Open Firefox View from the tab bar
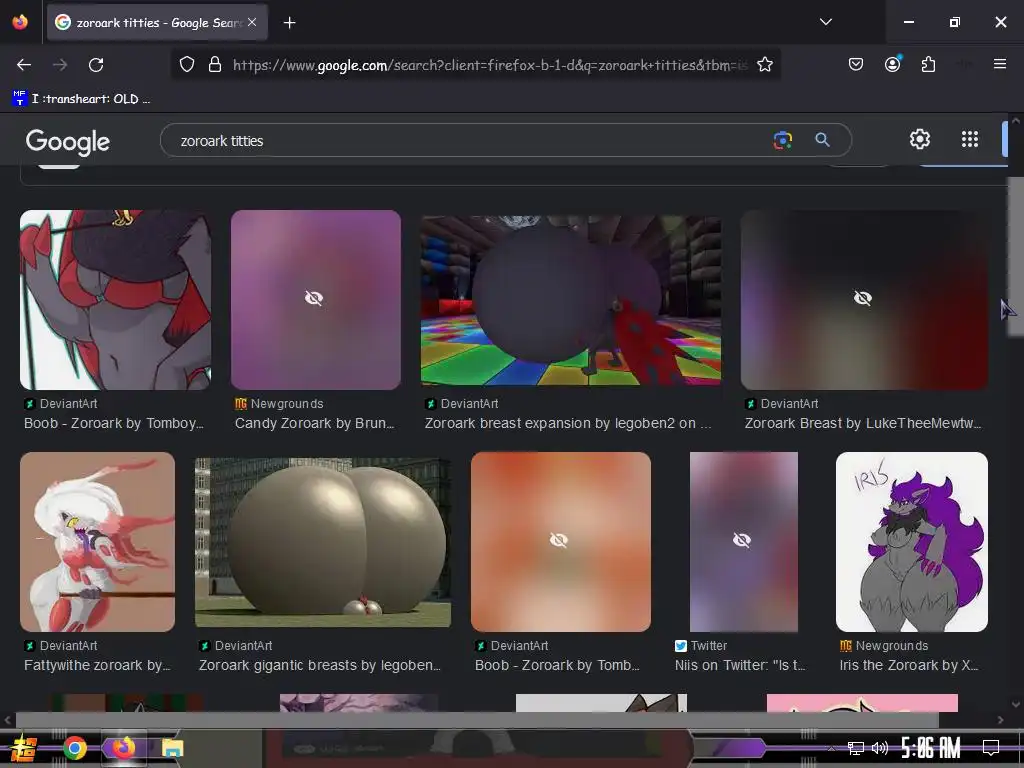Screen dimensions: 1024x768 (20, 22)
